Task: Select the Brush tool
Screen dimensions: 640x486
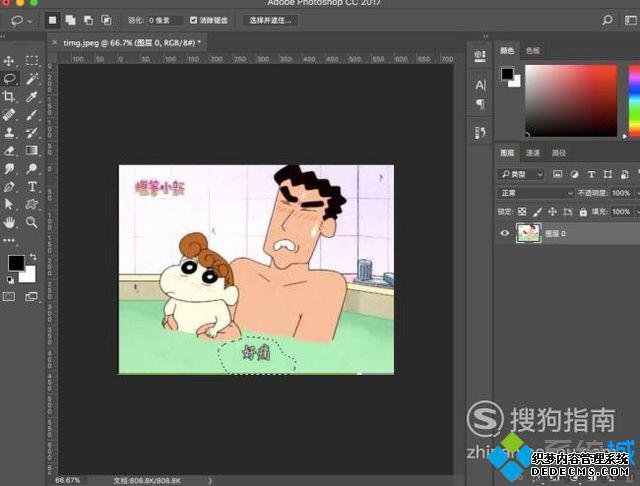Action: click(32, 115)
